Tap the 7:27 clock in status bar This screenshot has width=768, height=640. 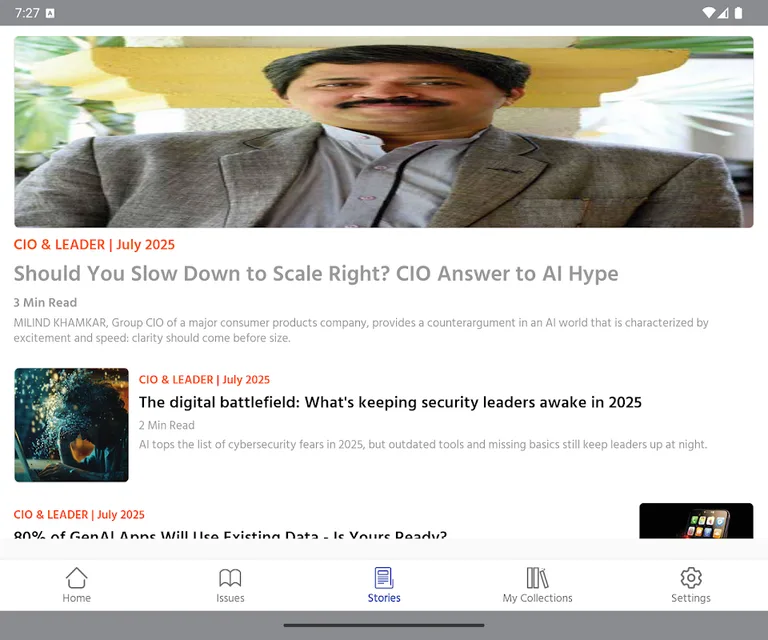pyautogui.click(x=27, y=13)
